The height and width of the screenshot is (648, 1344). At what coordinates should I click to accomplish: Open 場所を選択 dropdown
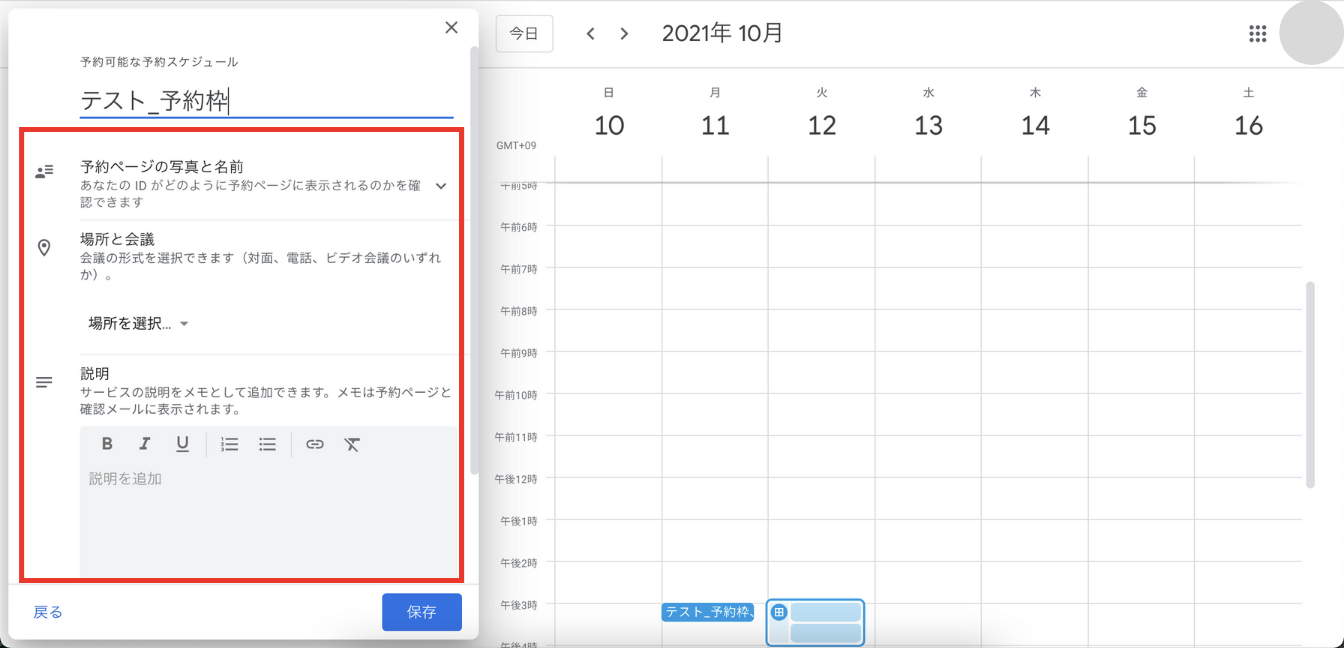click(138, 323)
